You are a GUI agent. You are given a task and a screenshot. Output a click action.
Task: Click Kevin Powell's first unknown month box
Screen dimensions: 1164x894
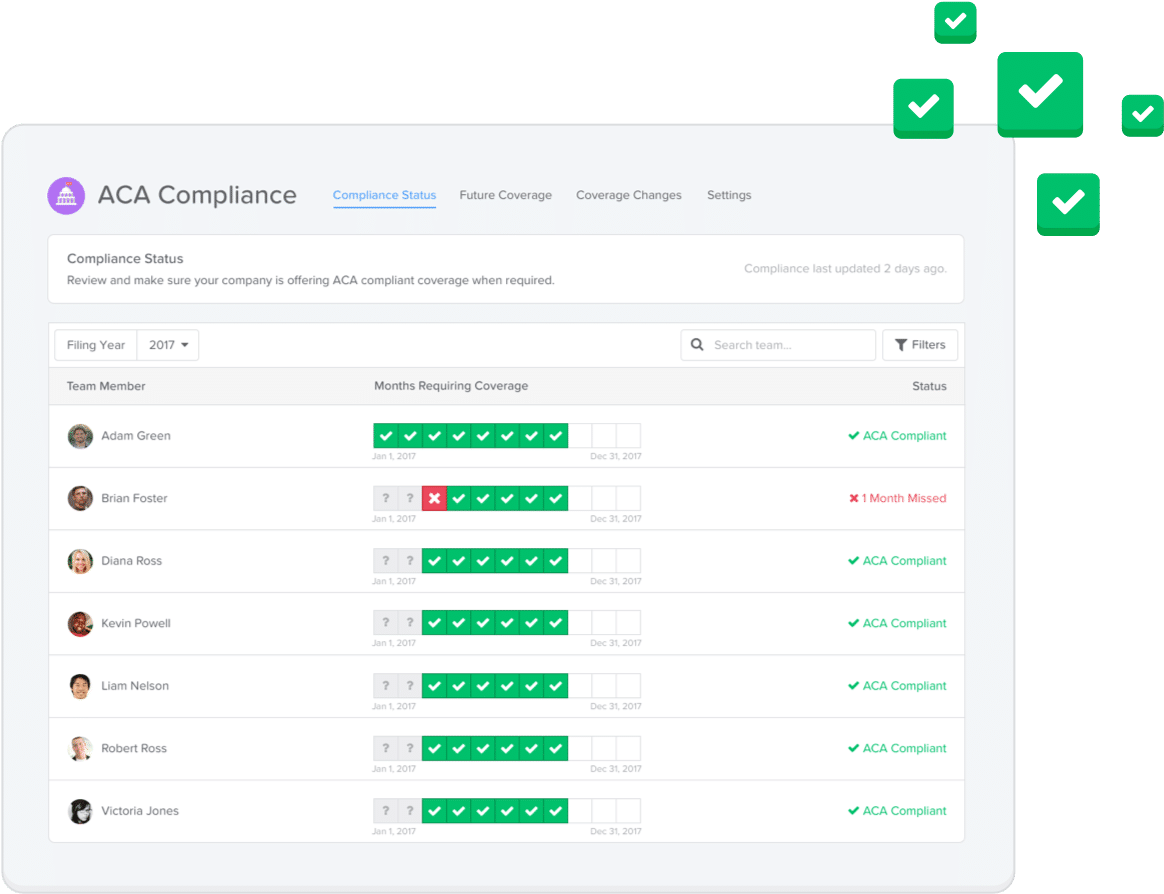coord(385,623)
